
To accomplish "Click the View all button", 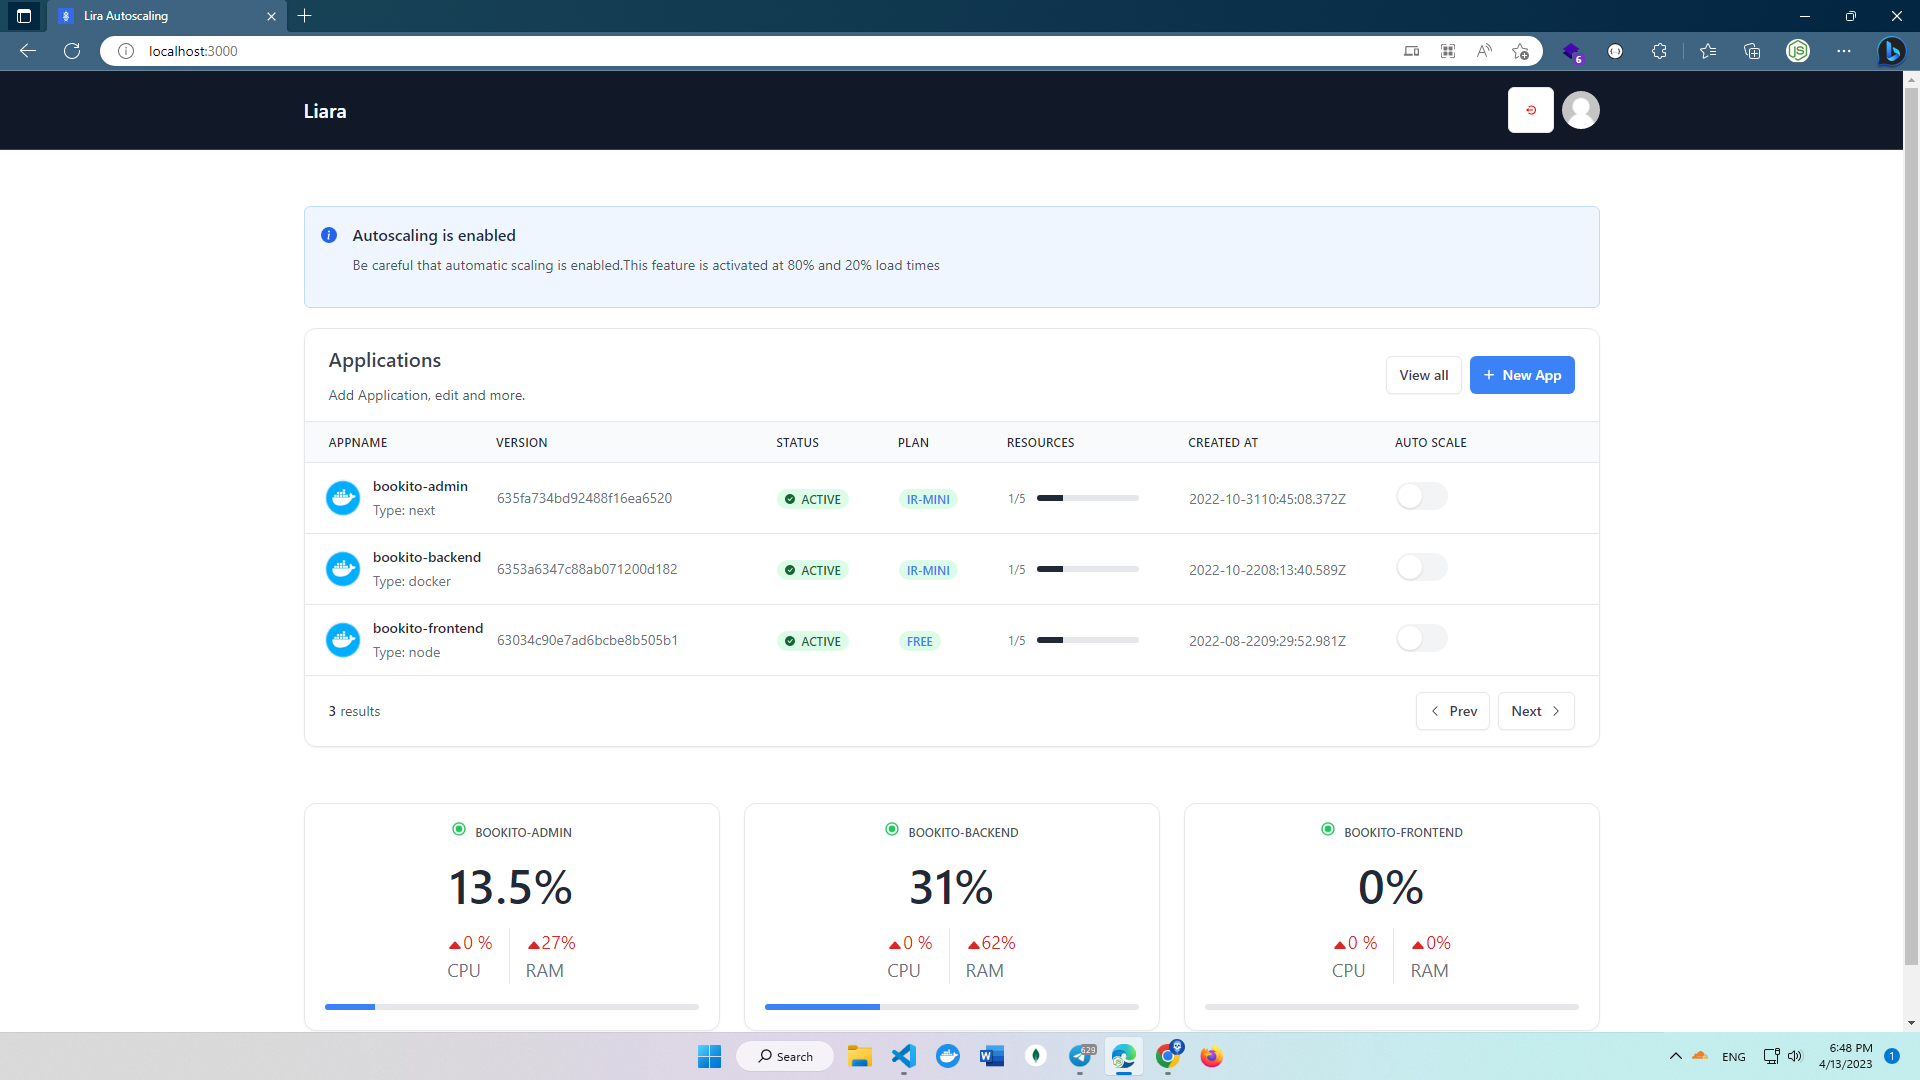I will [1423, 375].
